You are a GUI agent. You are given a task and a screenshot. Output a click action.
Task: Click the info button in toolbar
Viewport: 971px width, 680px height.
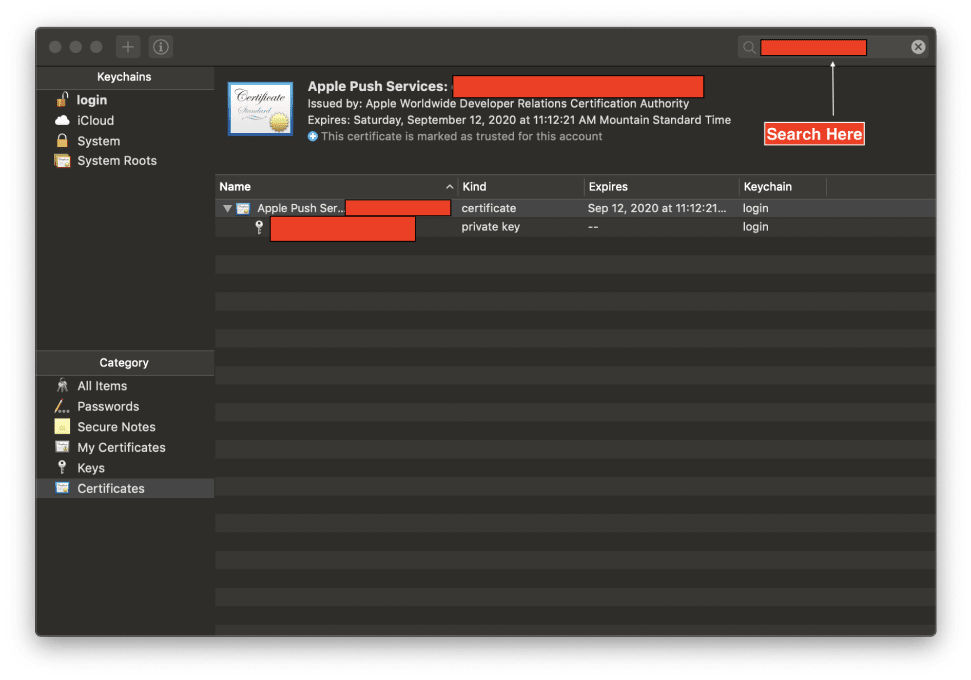coord(160,47)
